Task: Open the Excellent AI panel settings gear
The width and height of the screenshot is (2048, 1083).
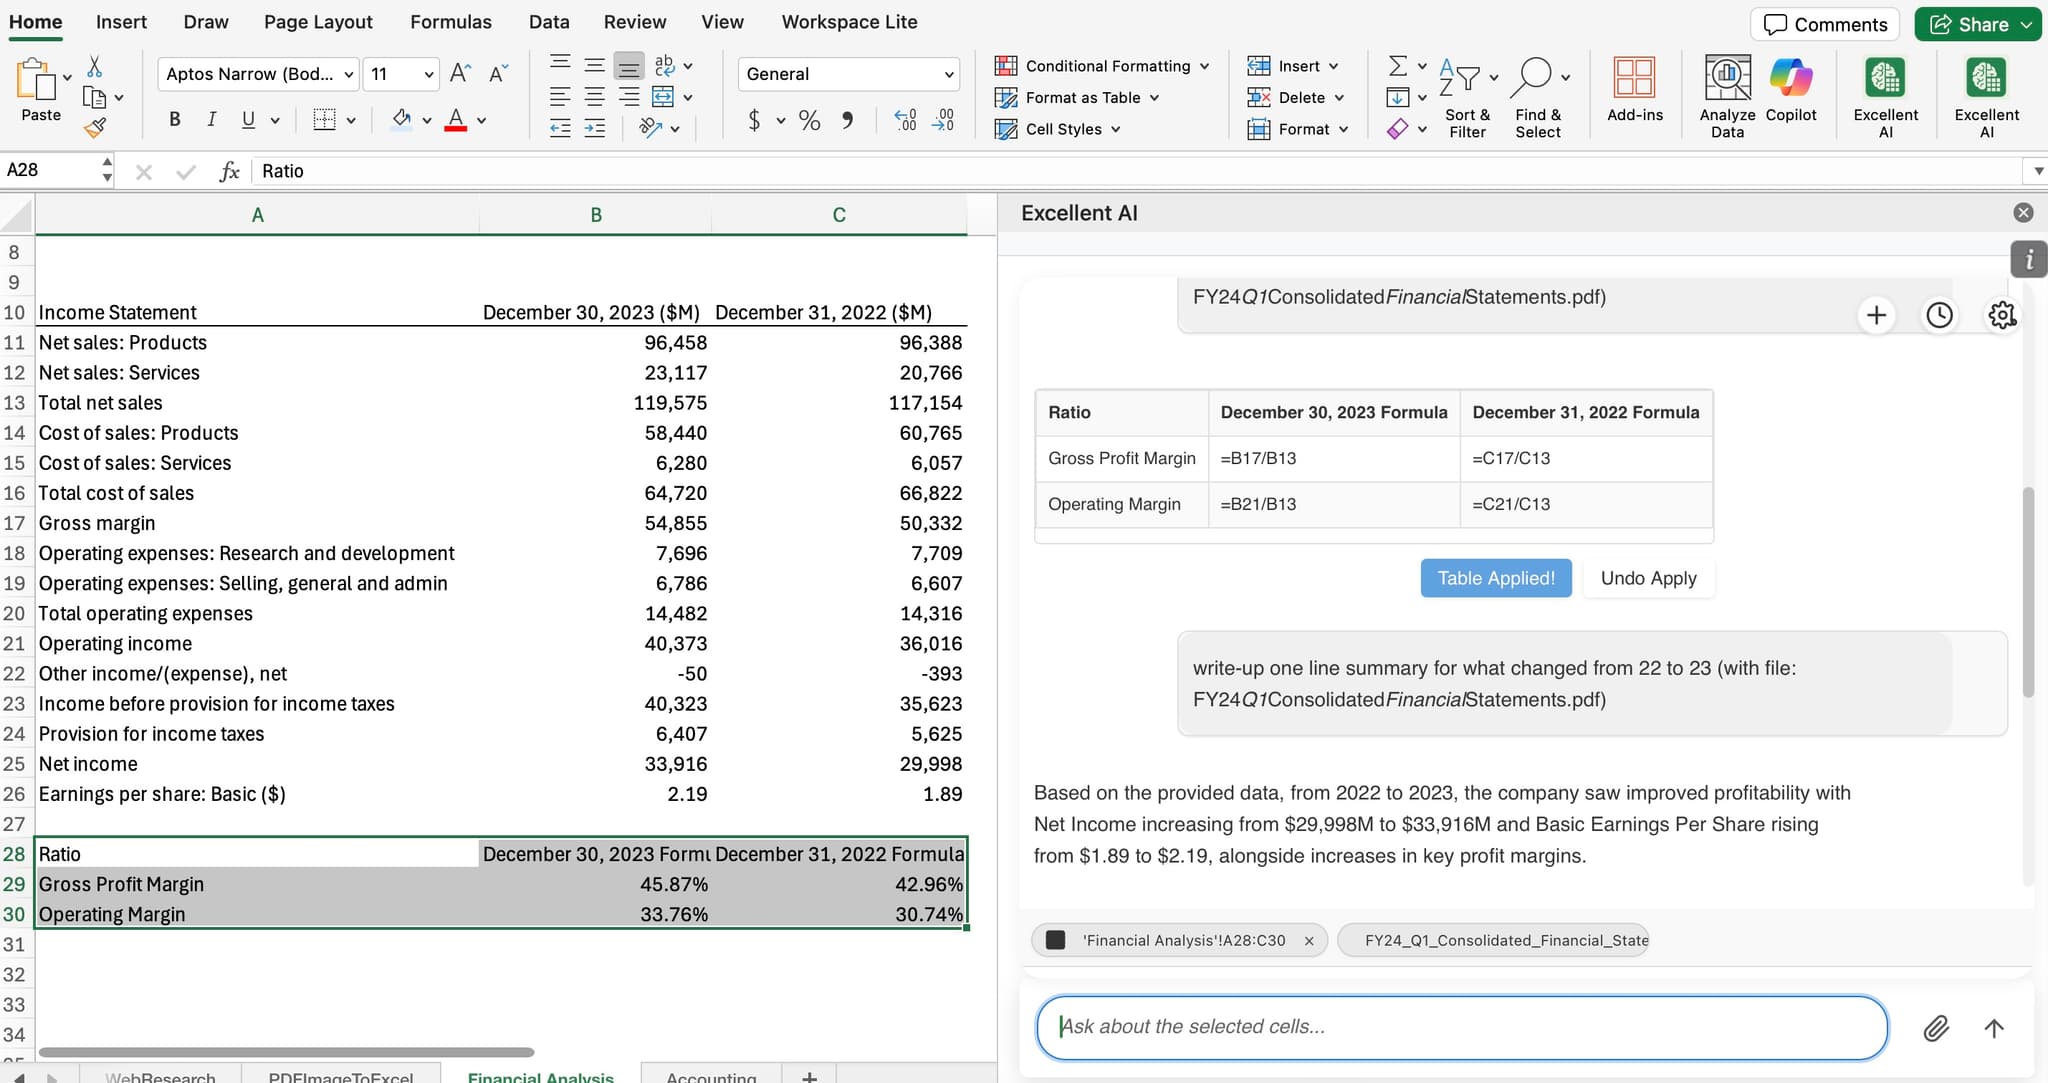Action: [2002, 315]
